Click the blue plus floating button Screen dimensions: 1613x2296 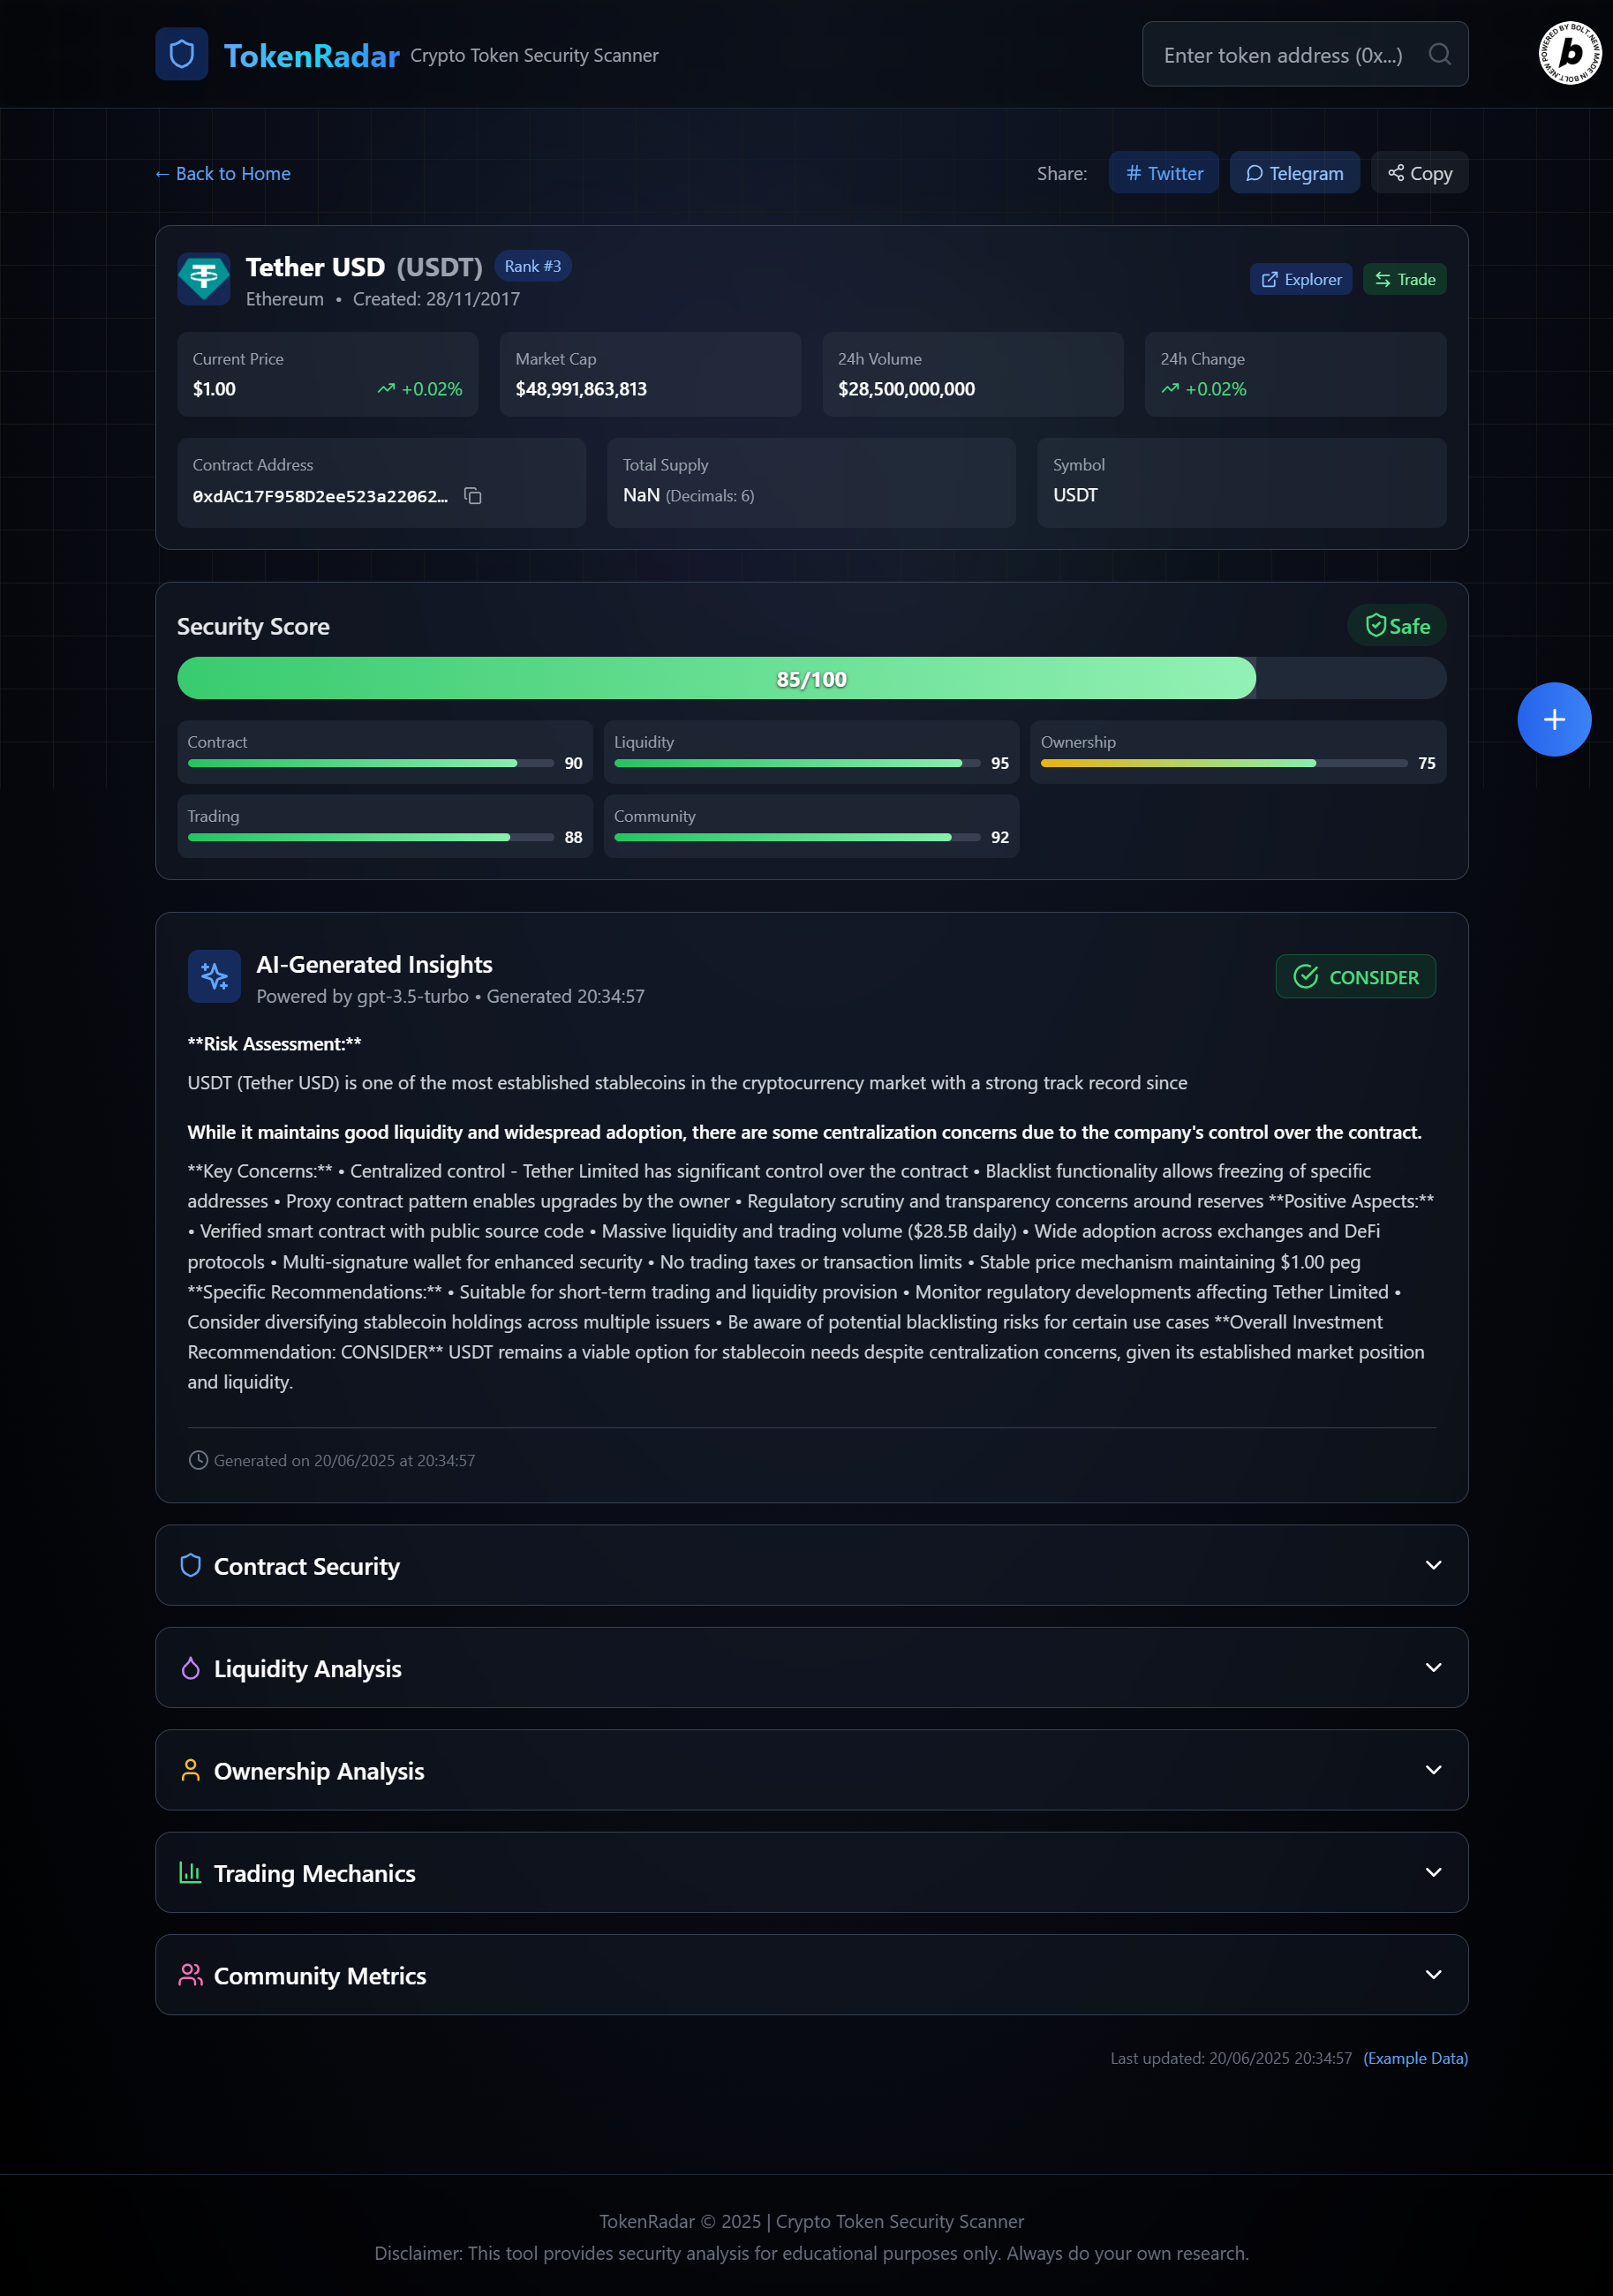1553,719
